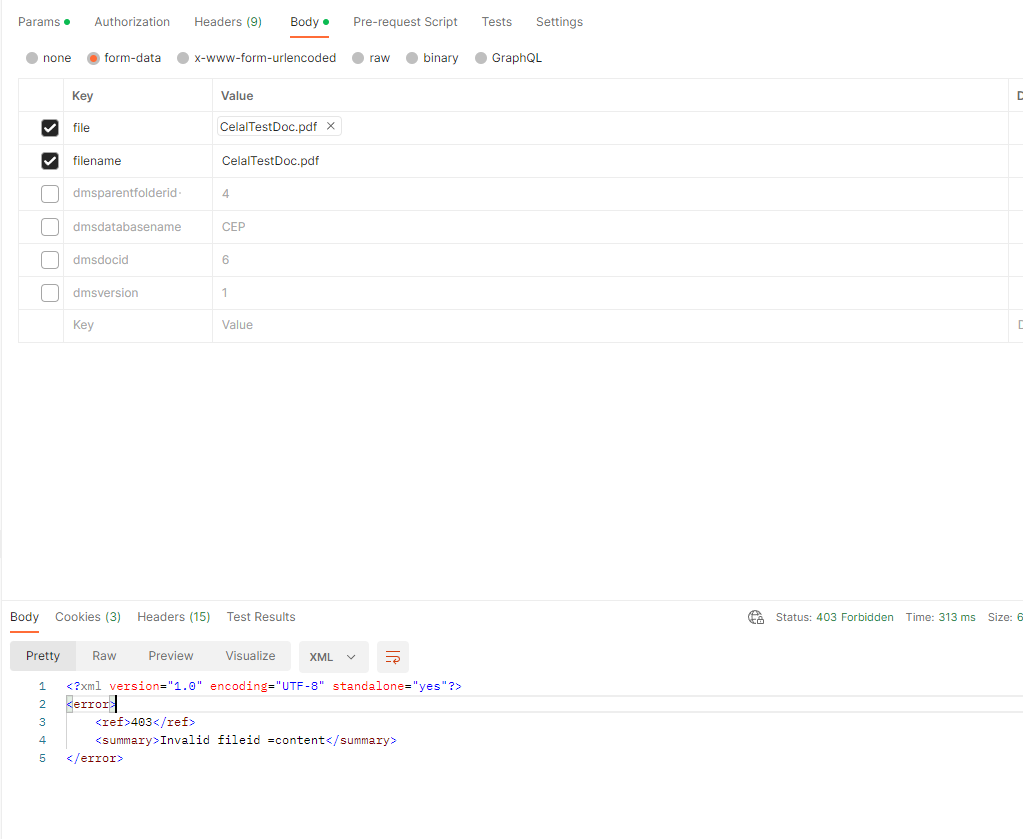This screenshot has width=1023, height=839.
Task: Open response Headers (15) tab
Action: (174, 617)
